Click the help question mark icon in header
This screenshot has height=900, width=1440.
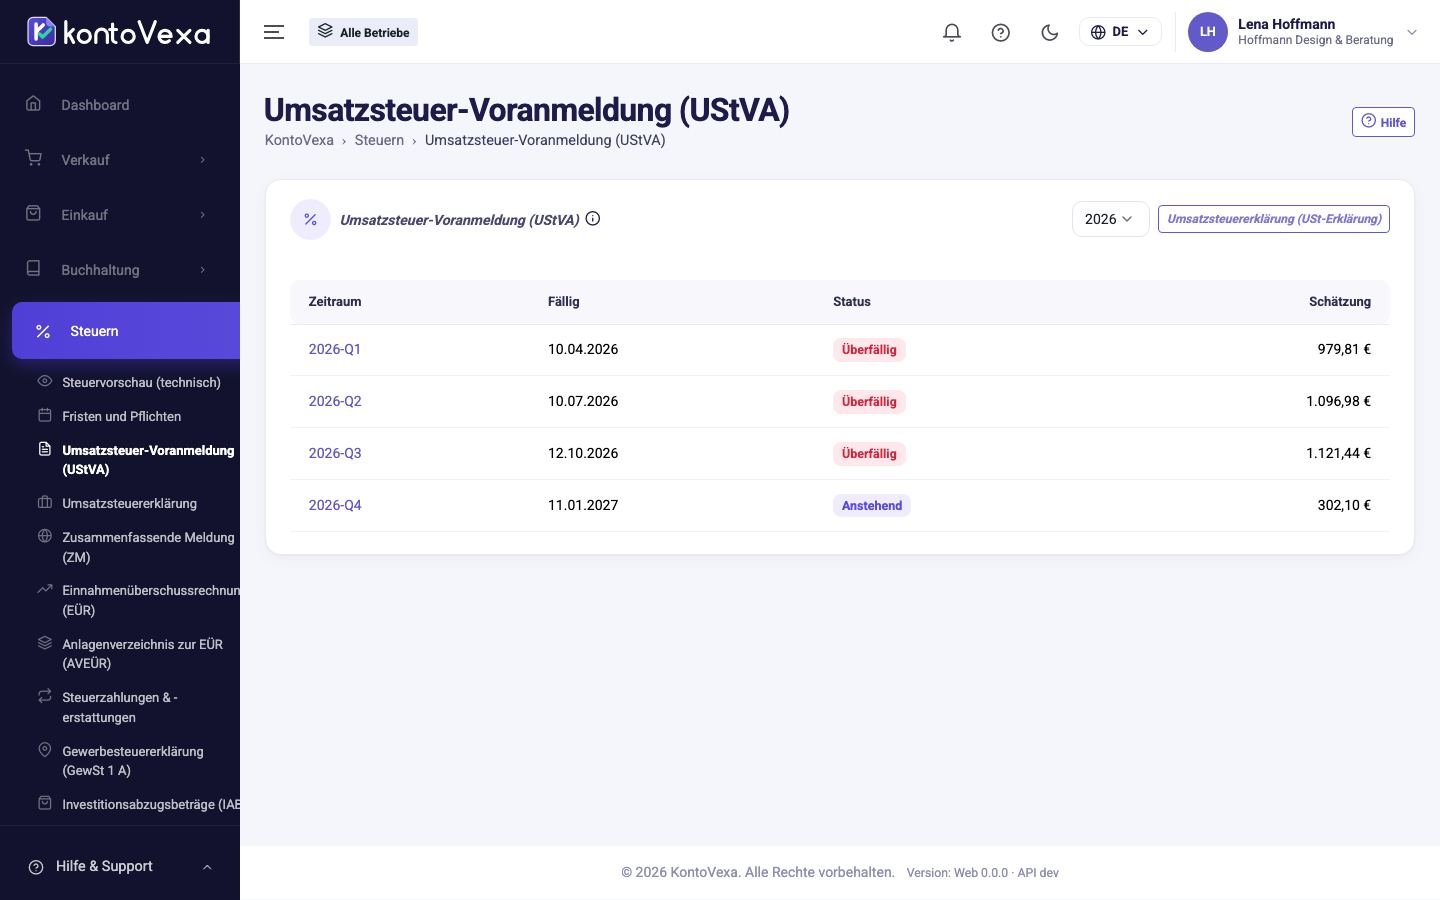coord(1000,32)
